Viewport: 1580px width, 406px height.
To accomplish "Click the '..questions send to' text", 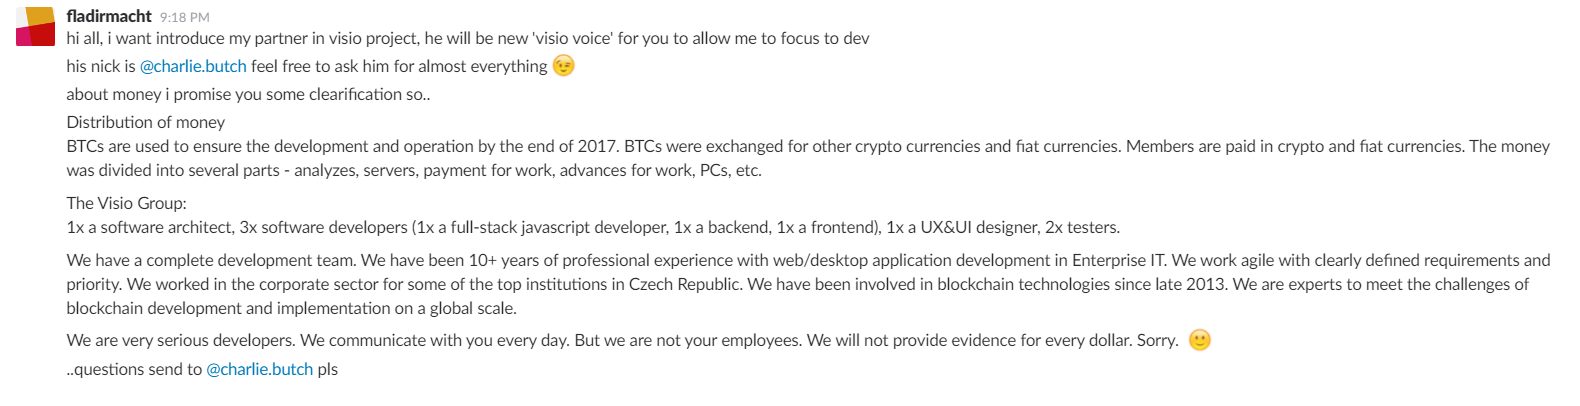I will [x=134, y=369].
